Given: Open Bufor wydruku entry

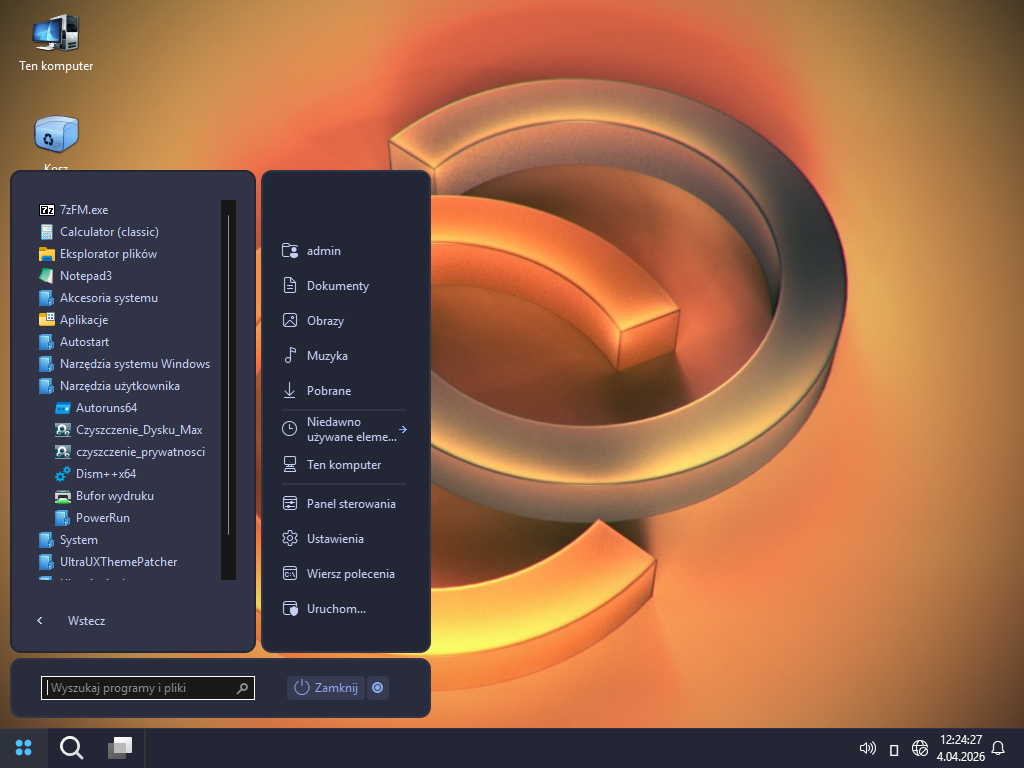Looking at the screenshot, I should tap(114, 496).
